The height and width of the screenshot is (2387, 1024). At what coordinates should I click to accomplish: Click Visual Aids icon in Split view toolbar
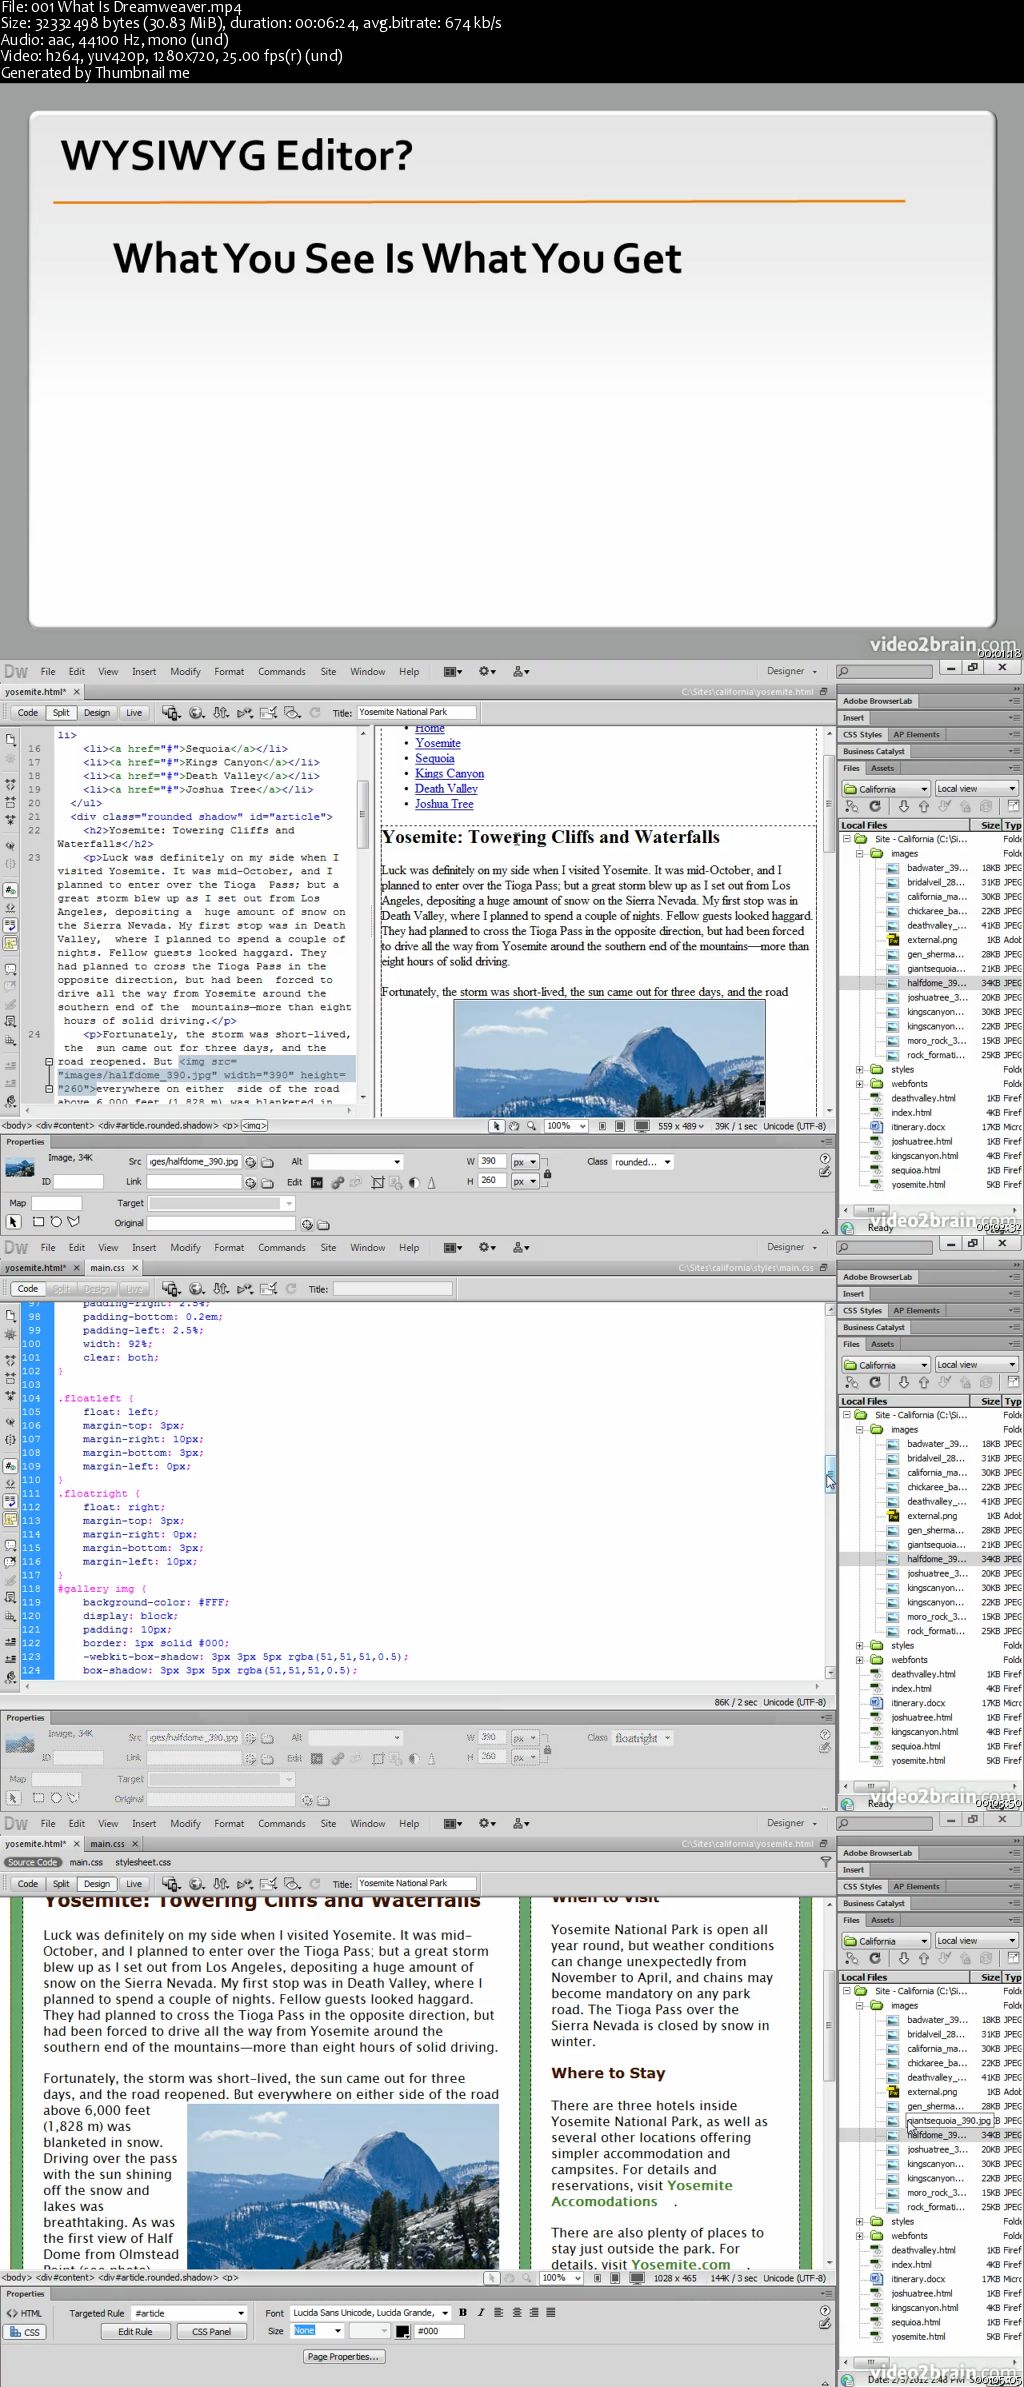[292, 713]
